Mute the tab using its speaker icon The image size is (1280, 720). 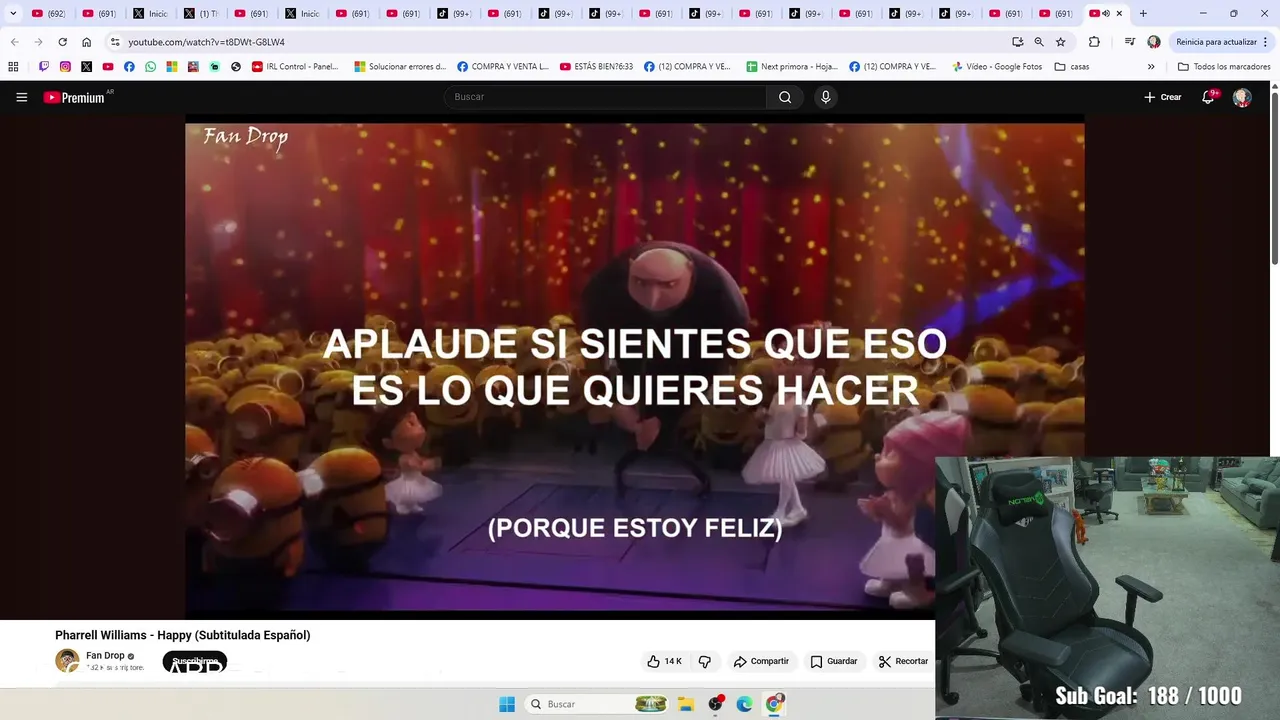(x=1106, y=14)
